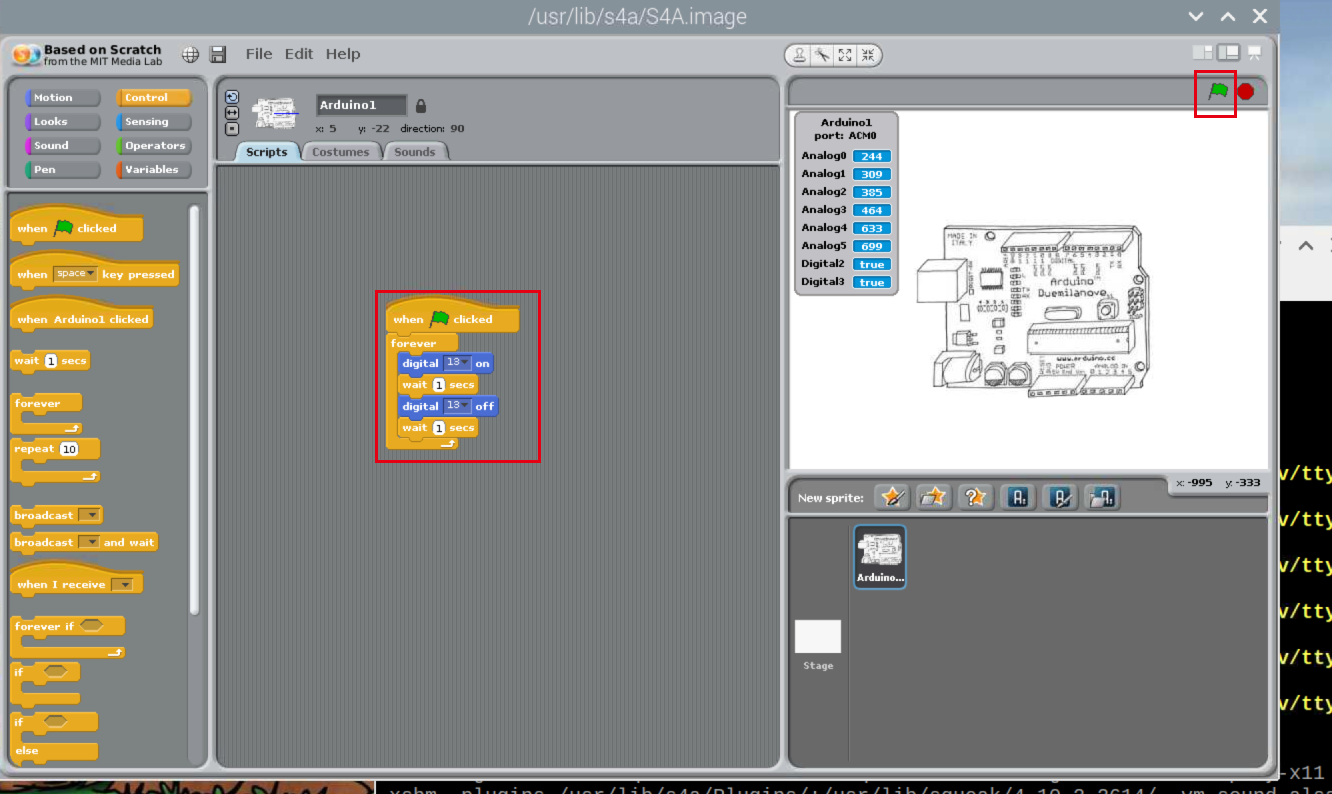Select the scissors delete tool

point(822,55)
